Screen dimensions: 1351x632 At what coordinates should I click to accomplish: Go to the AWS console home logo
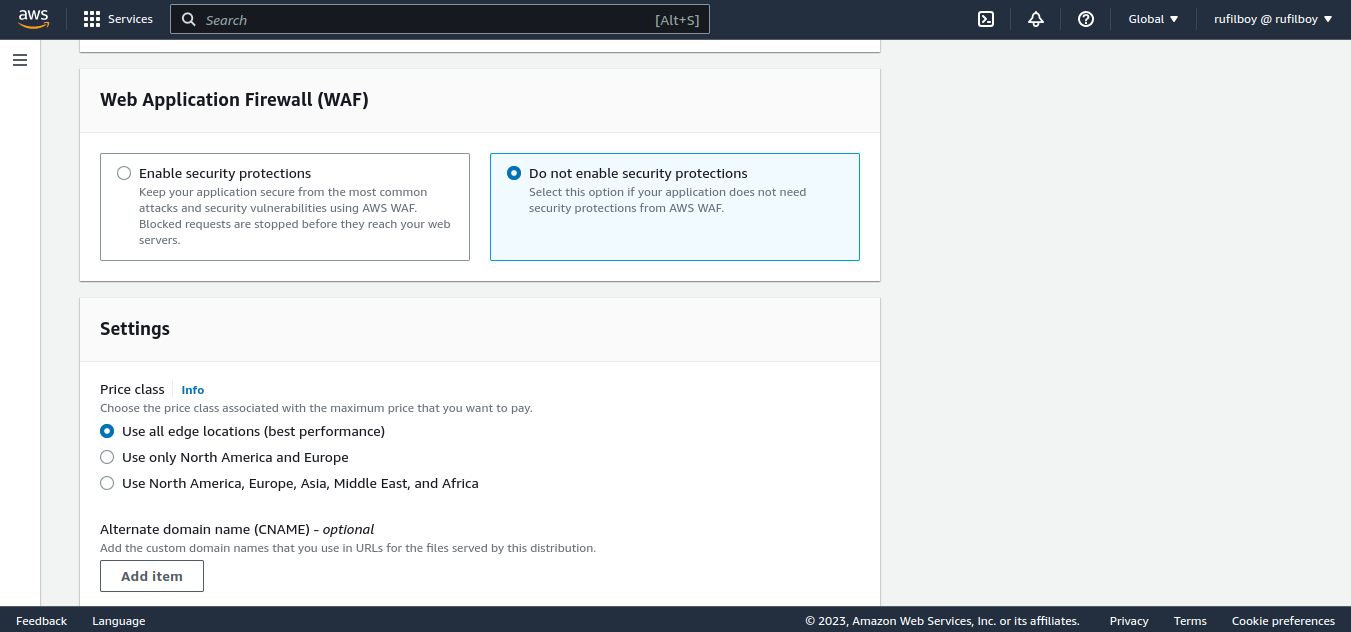(33, 19)
